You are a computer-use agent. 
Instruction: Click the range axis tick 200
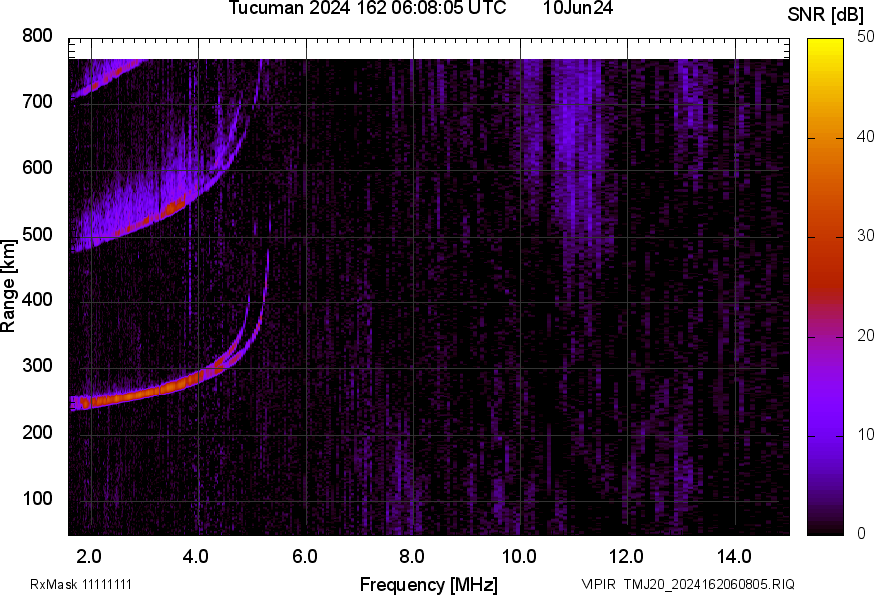(x=37, y=432)
